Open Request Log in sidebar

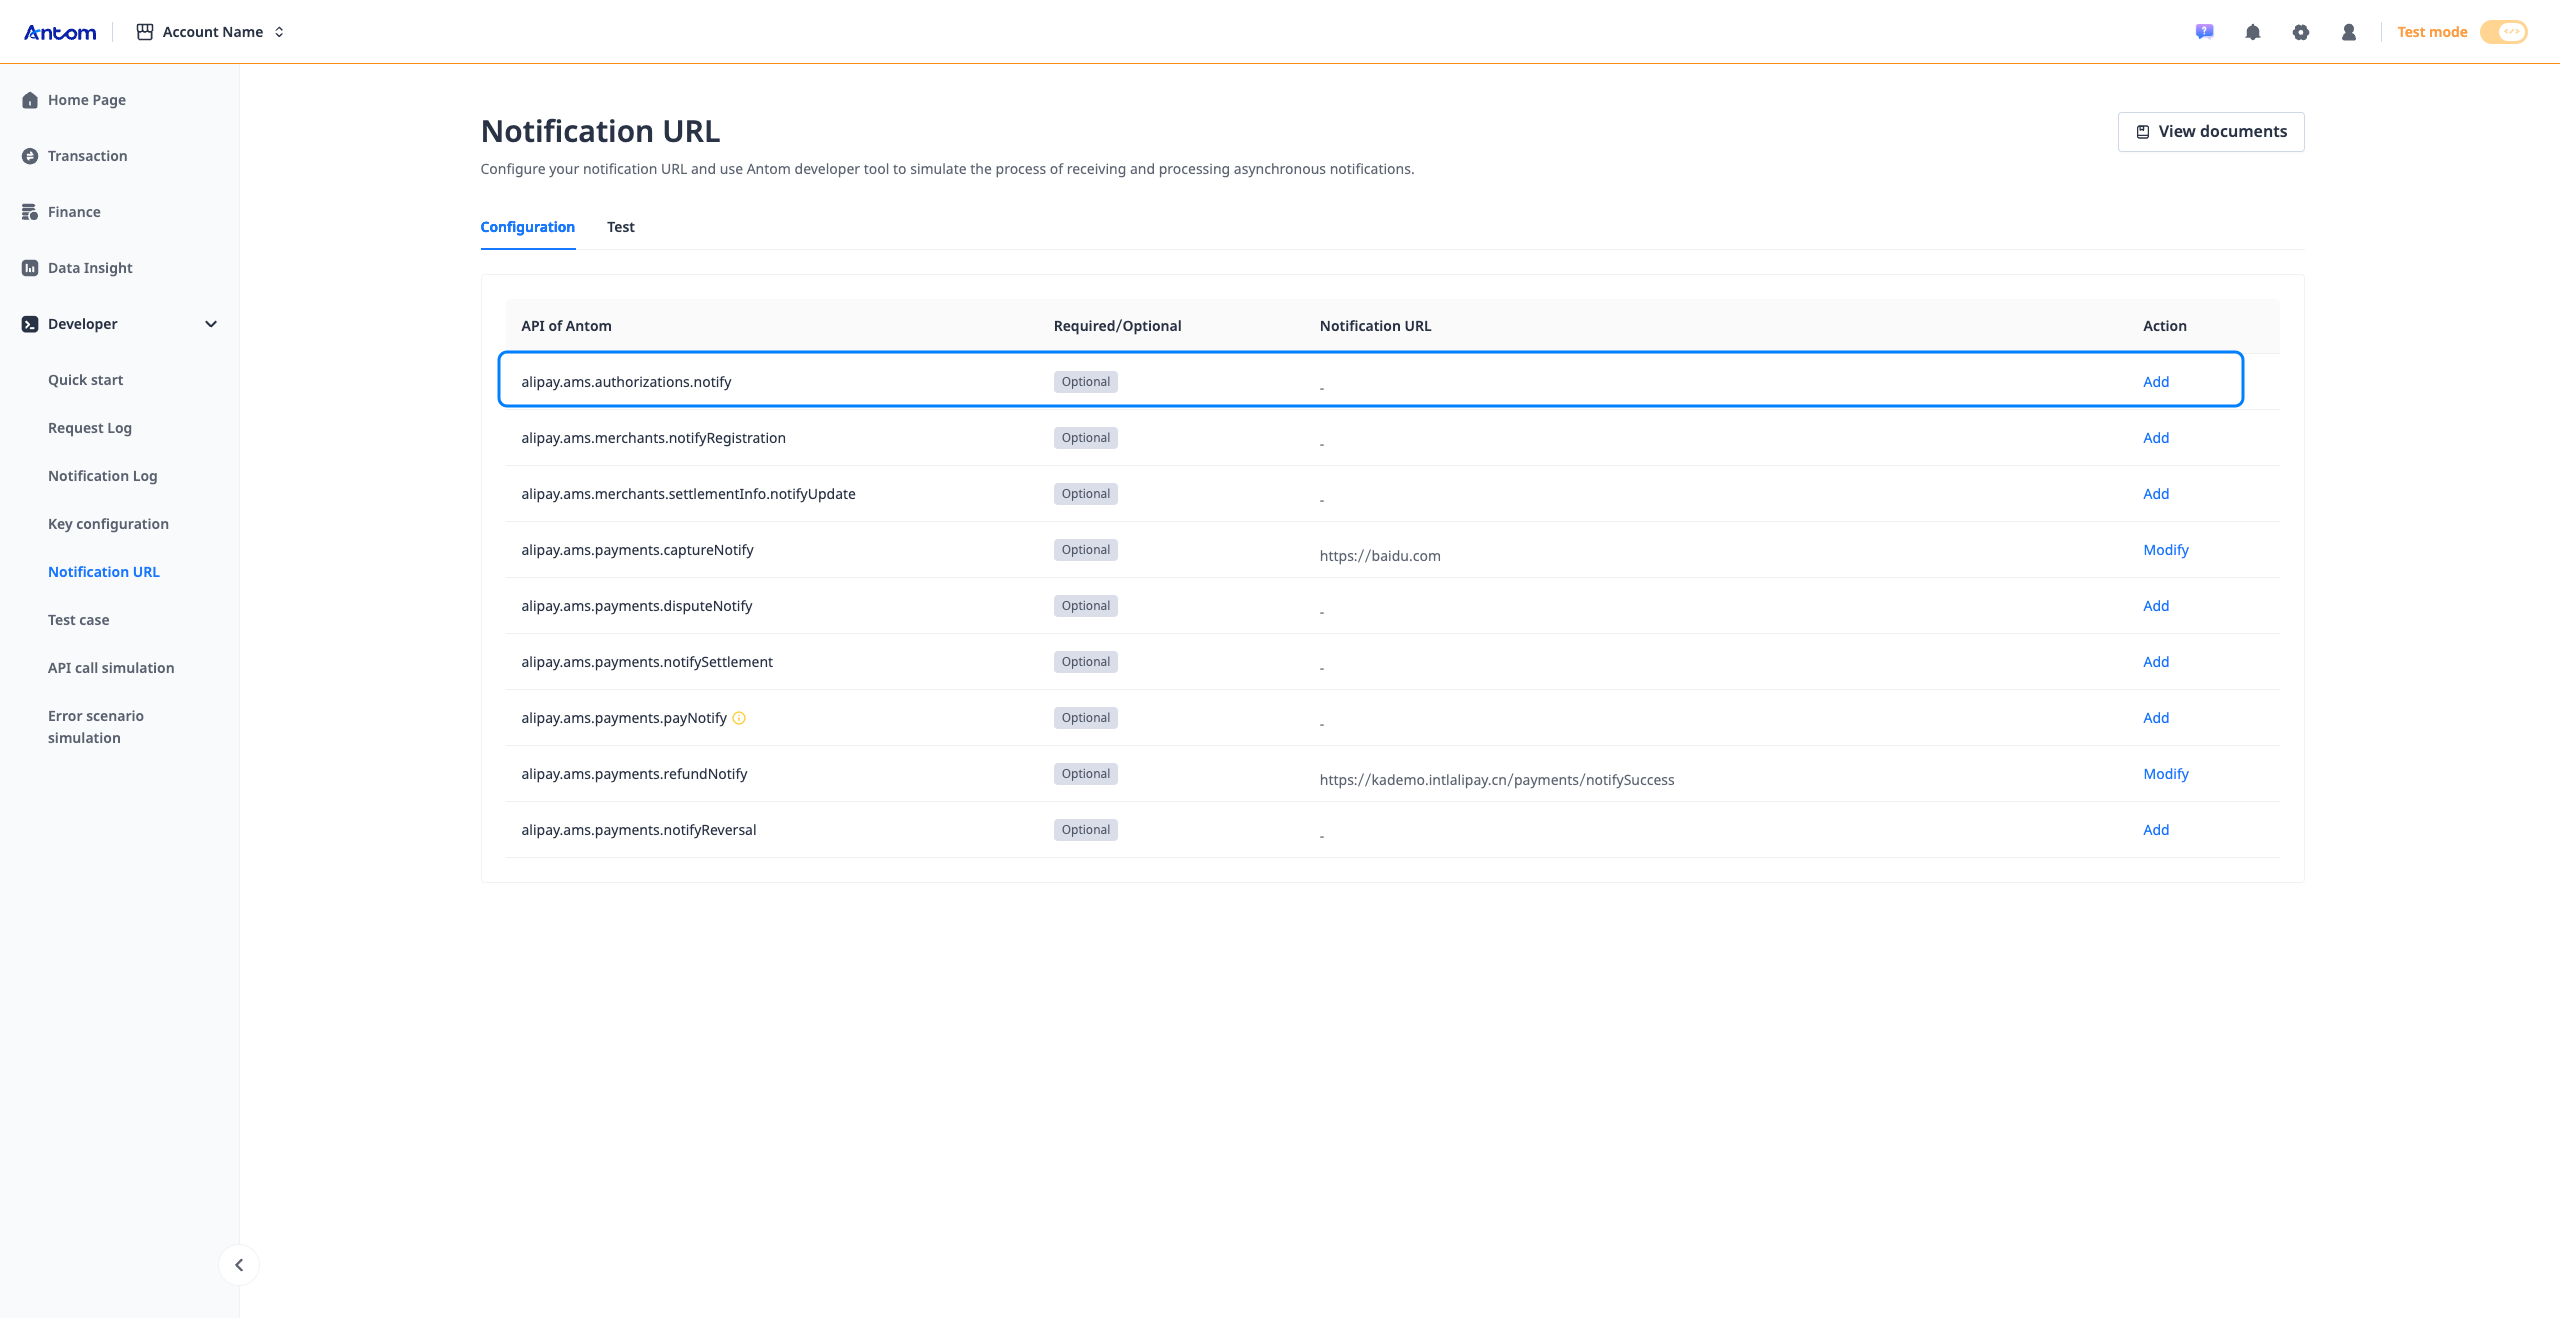tap(90, 428)
